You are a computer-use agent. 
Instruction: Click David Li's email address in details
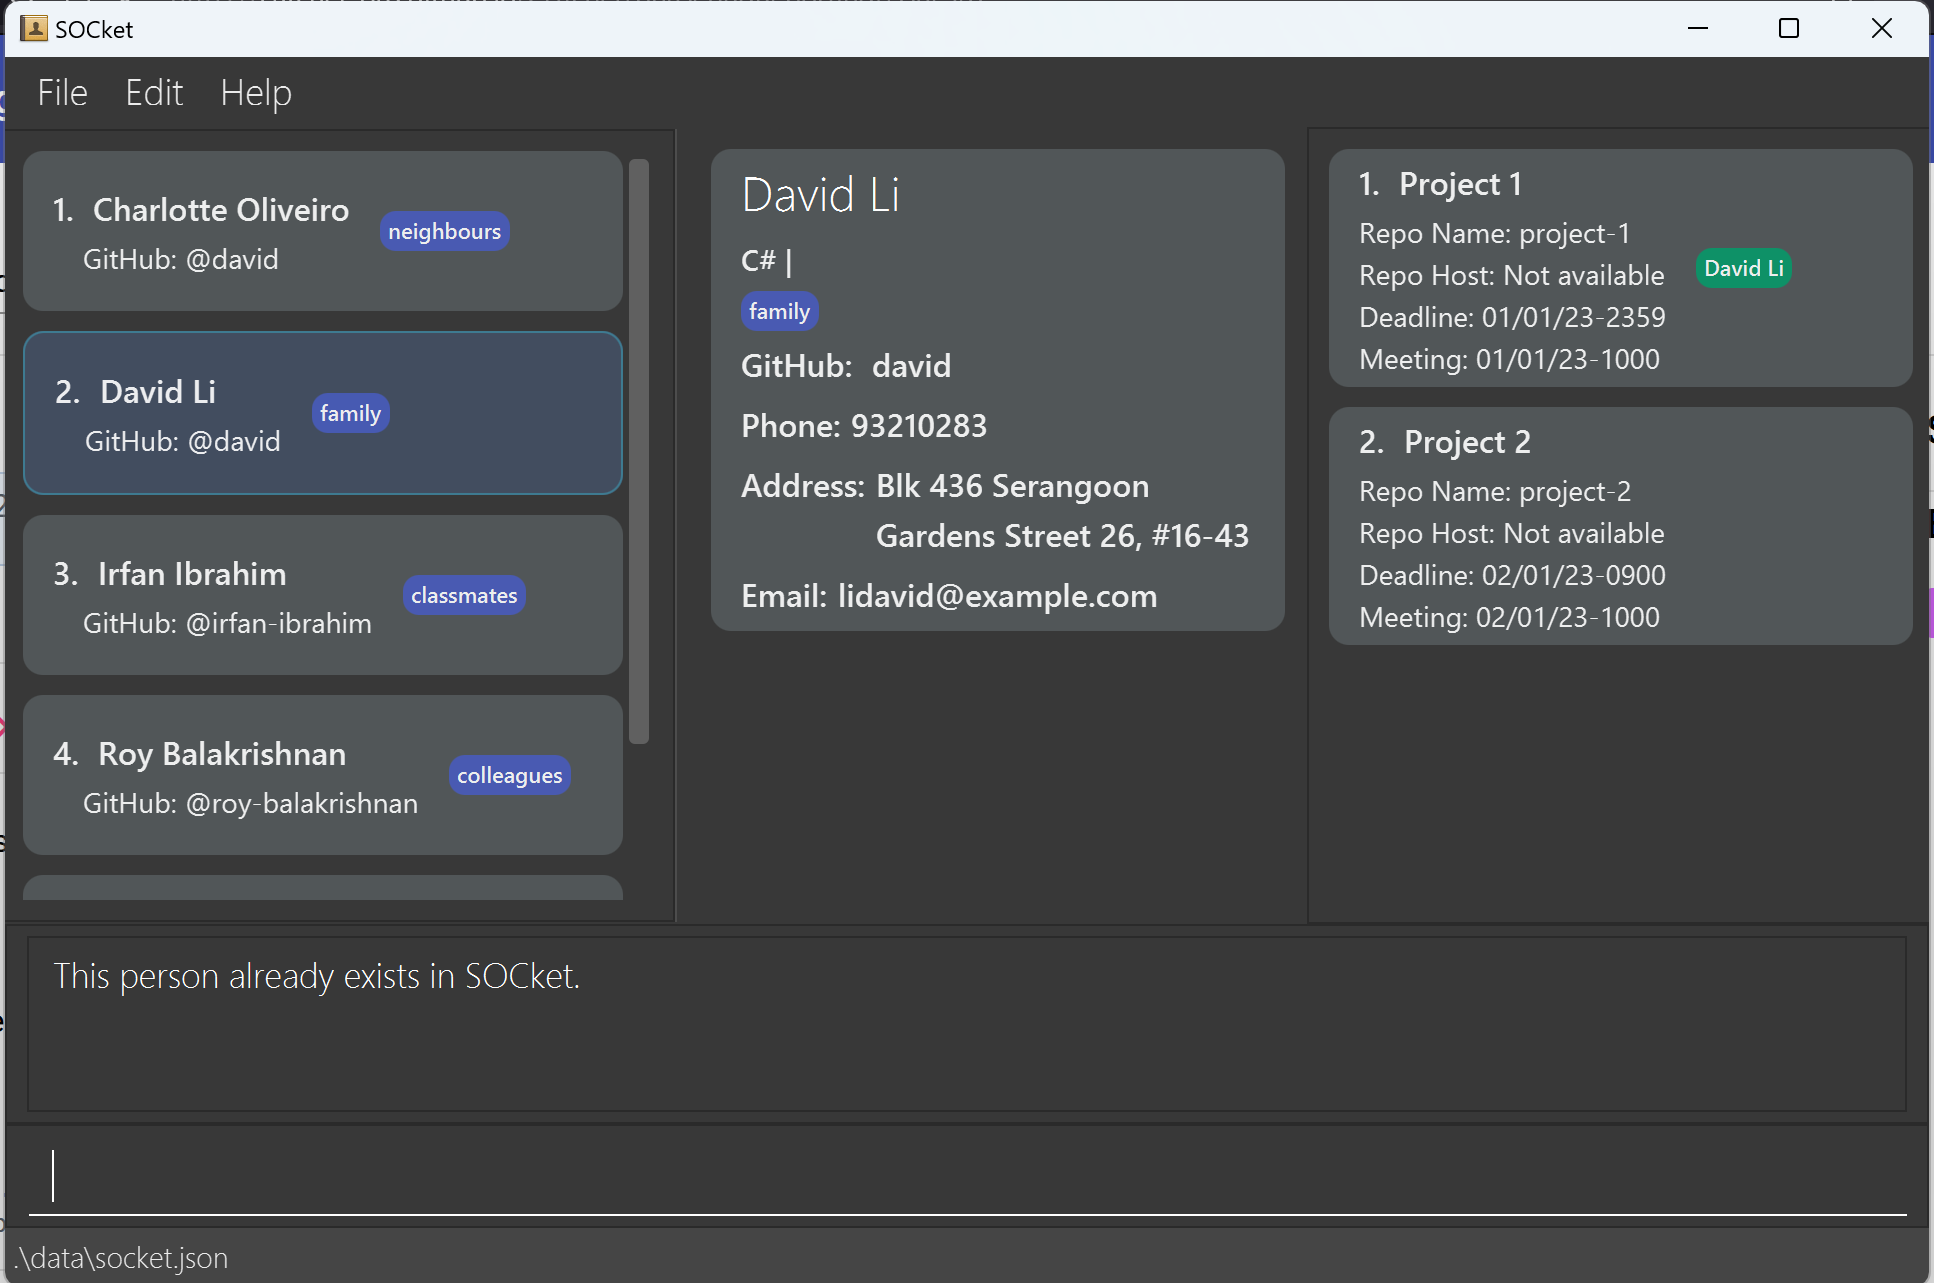[x=996, y=597]
